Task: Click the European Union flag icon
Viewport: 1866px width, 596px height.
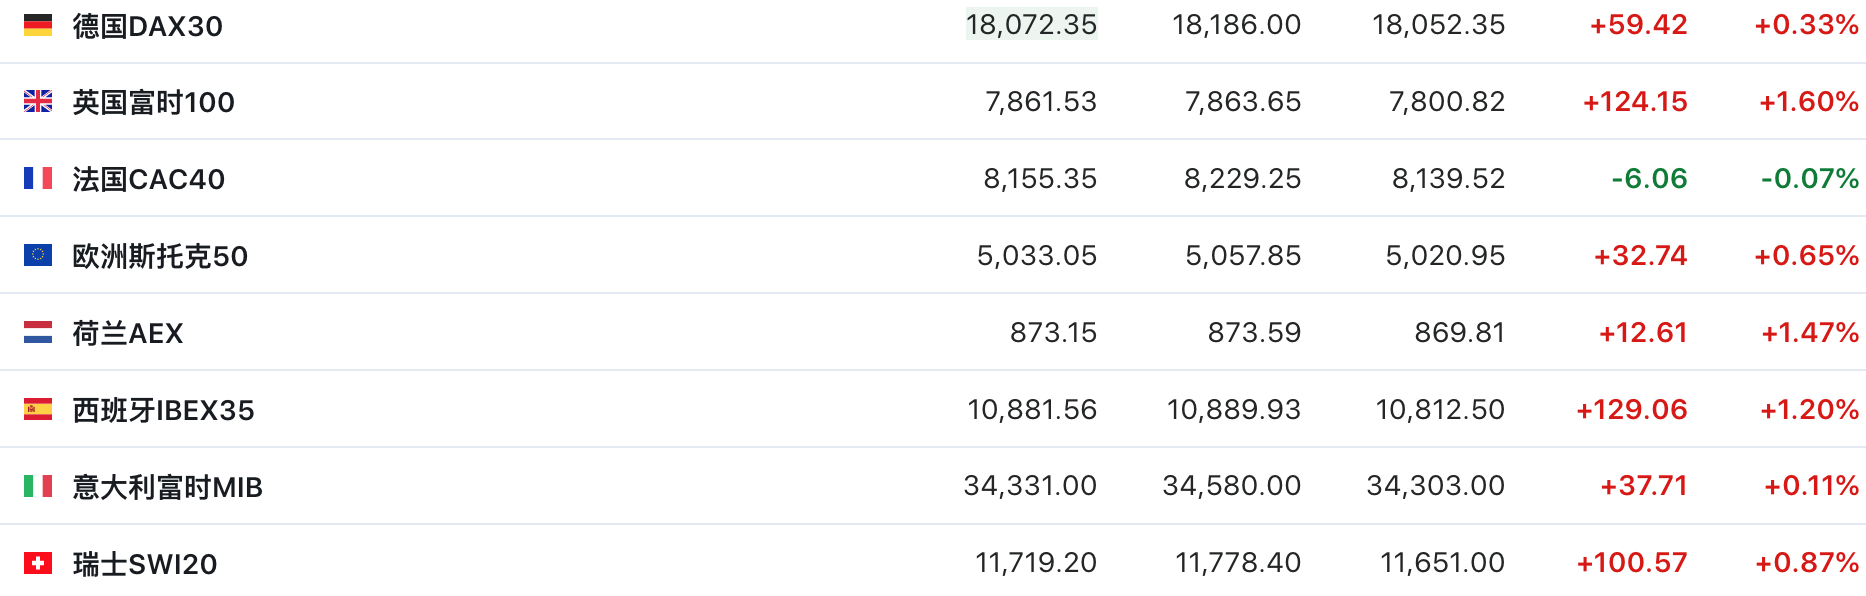Action: point(38,255)
